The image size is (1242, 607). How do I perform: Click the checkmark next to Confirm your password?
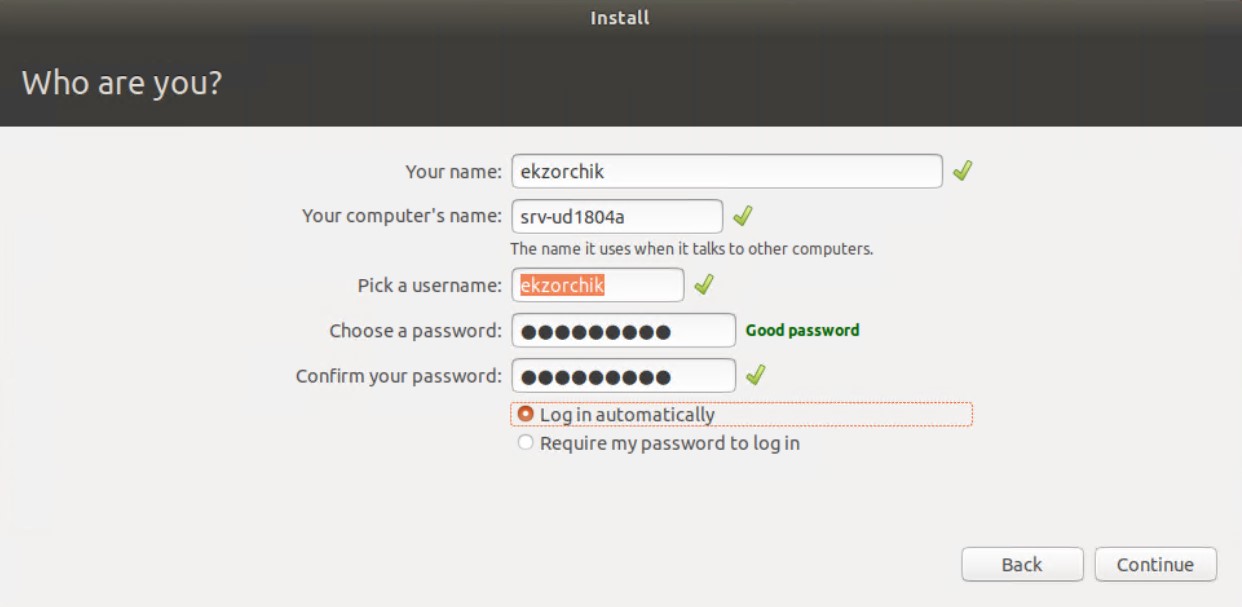(x=756, y=376)
